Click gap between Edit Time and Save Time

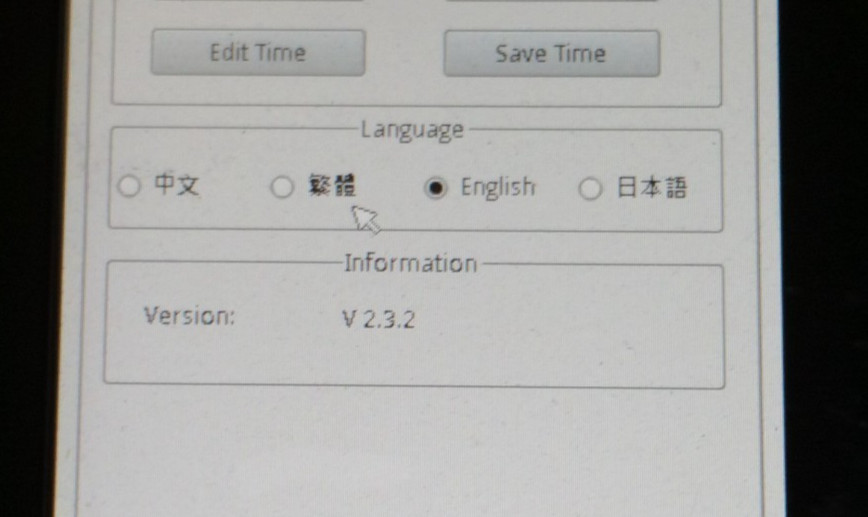click(404, 53)
